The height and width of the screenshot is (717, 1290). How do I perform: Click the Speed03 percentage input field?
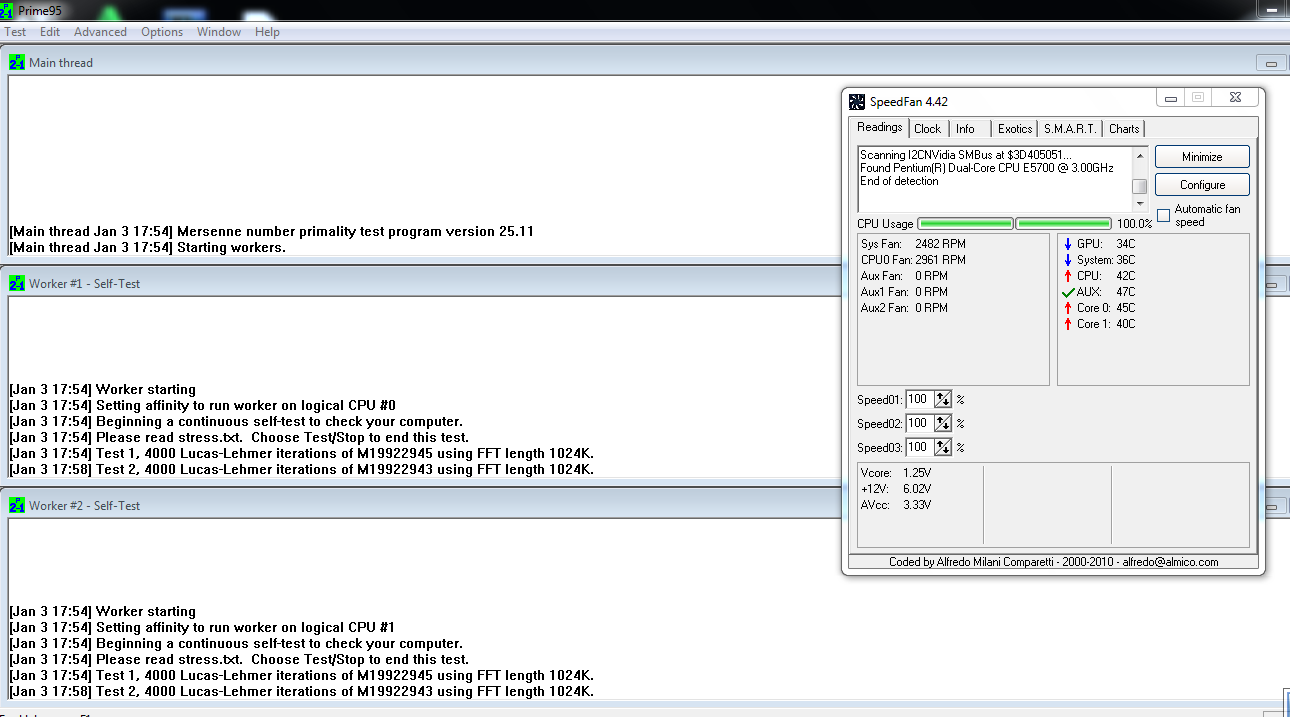tap(919, 447)
